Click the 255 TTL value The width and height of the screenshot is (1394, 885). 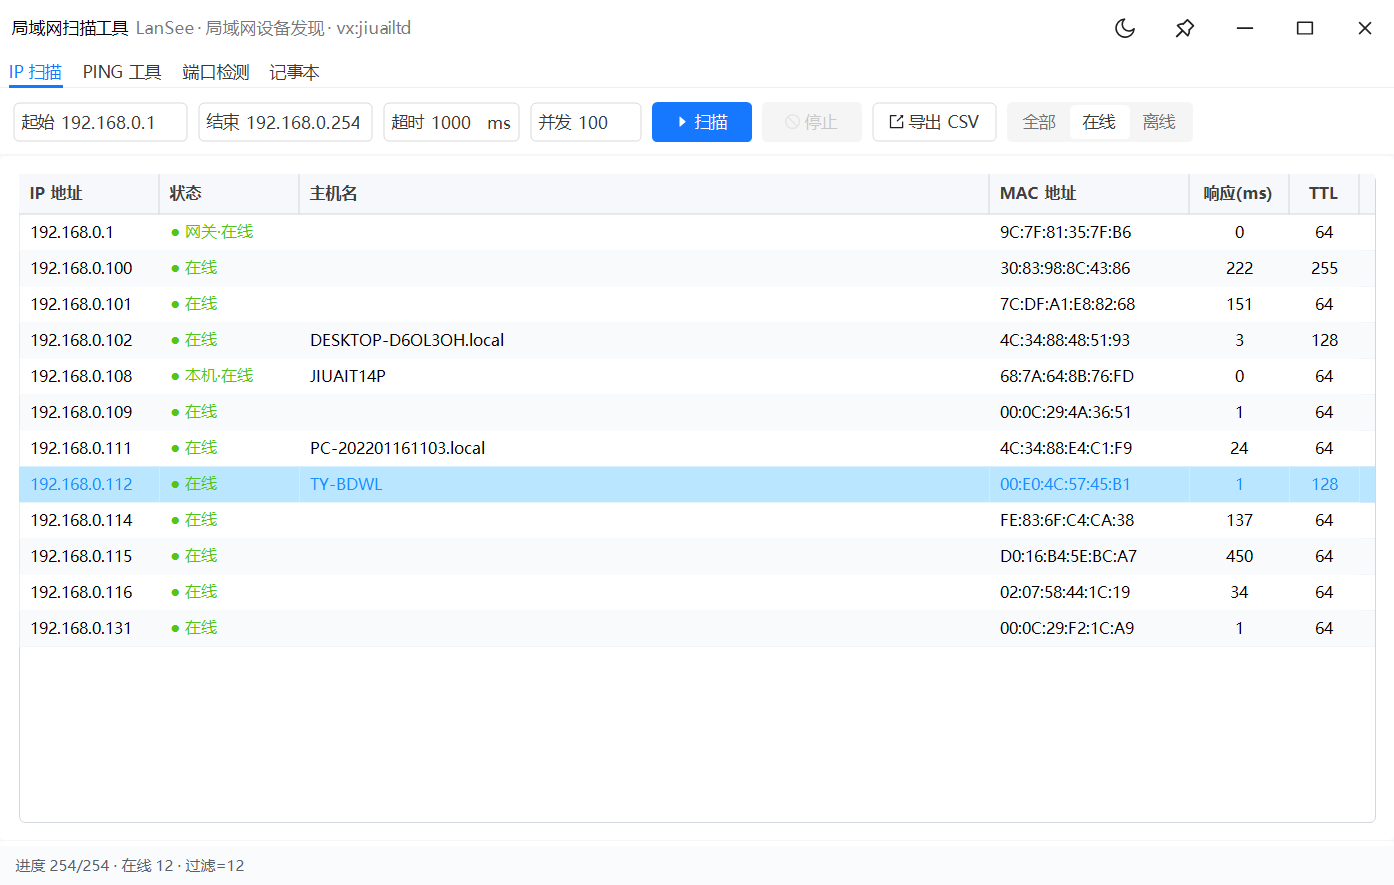[x=1324, y=268]
